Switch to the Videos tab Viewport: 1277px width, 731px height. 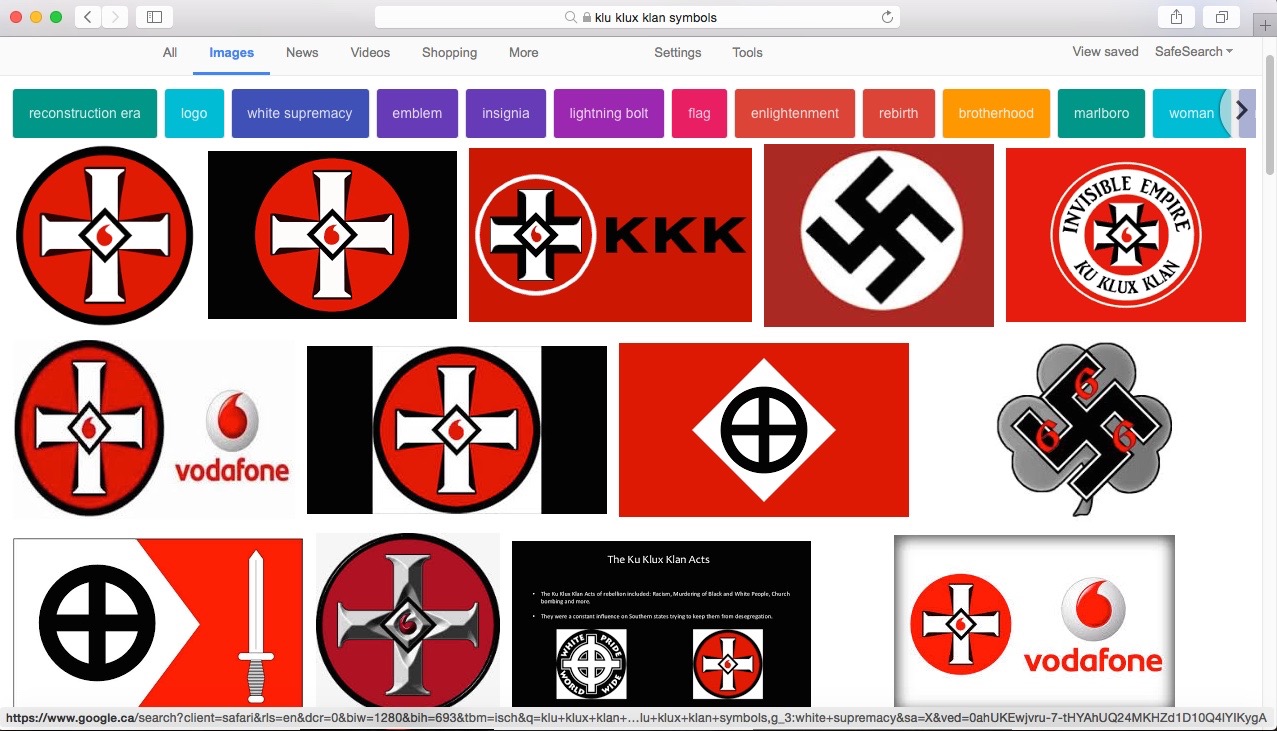(370, 53)
